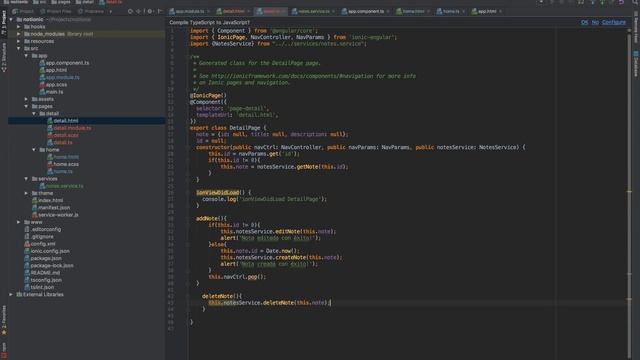Hide the Project panel with the hide icon
The image size is (640, 360).
click(x=160, y=11)
